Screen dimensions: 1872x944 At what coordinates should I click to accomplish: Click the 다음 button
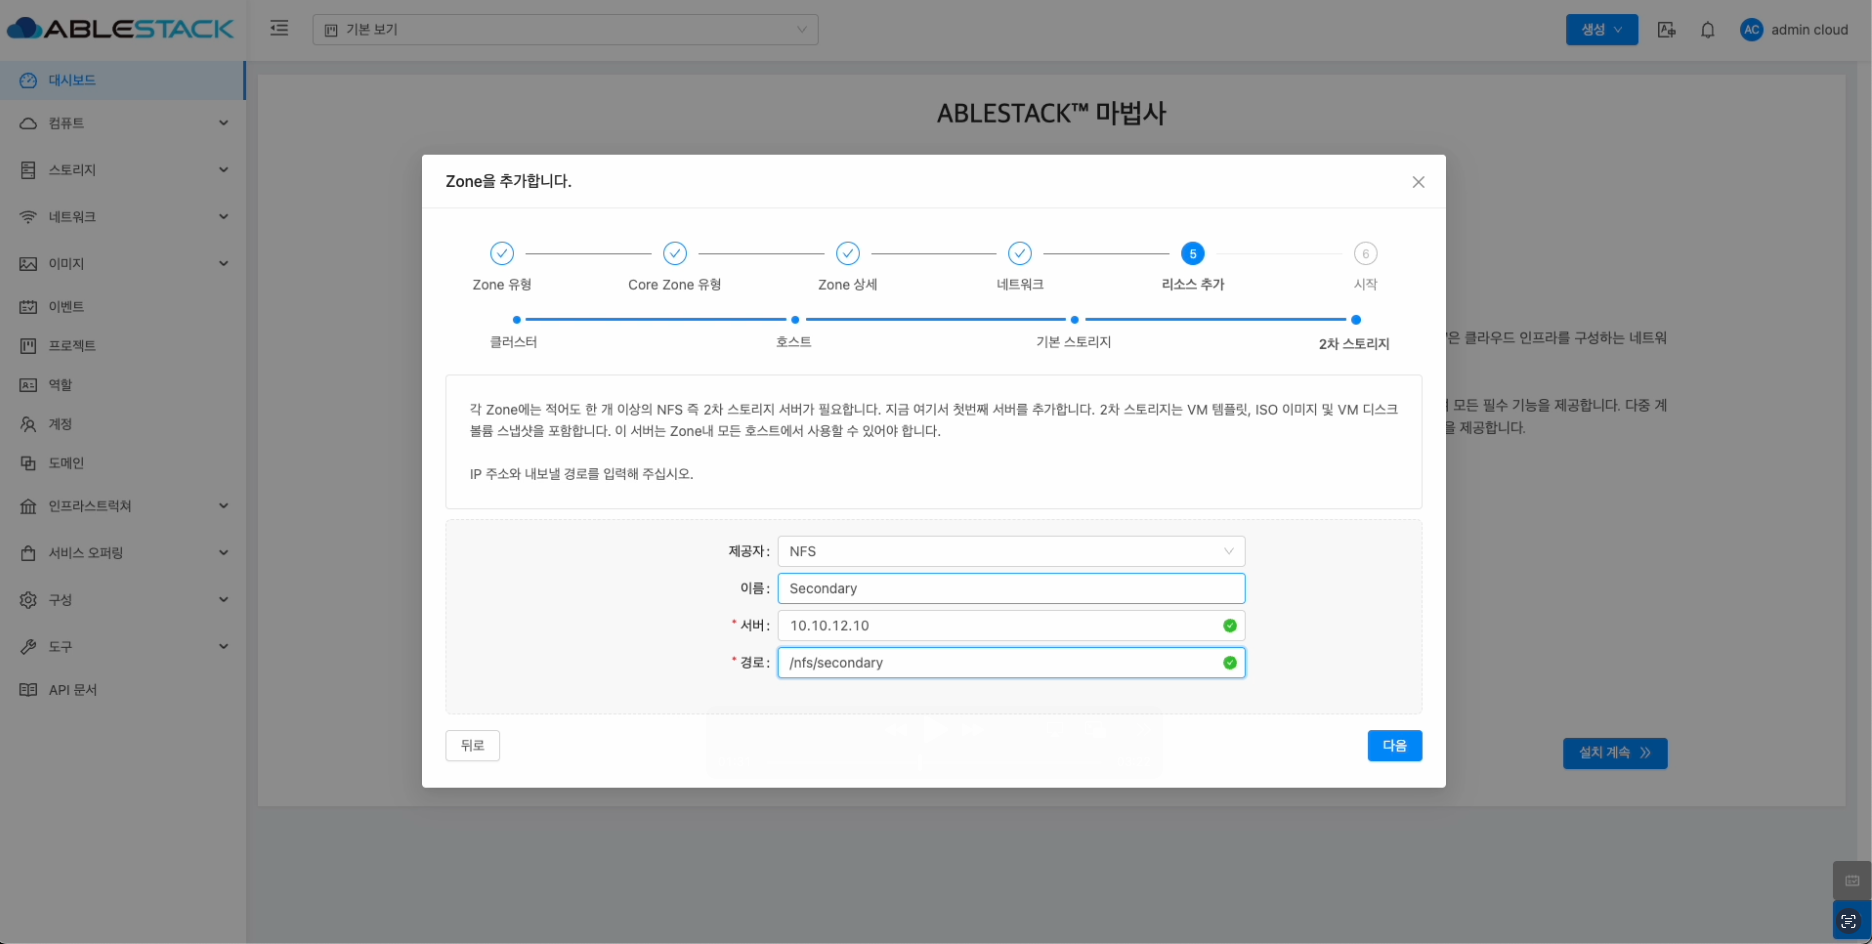point(1394,746)
